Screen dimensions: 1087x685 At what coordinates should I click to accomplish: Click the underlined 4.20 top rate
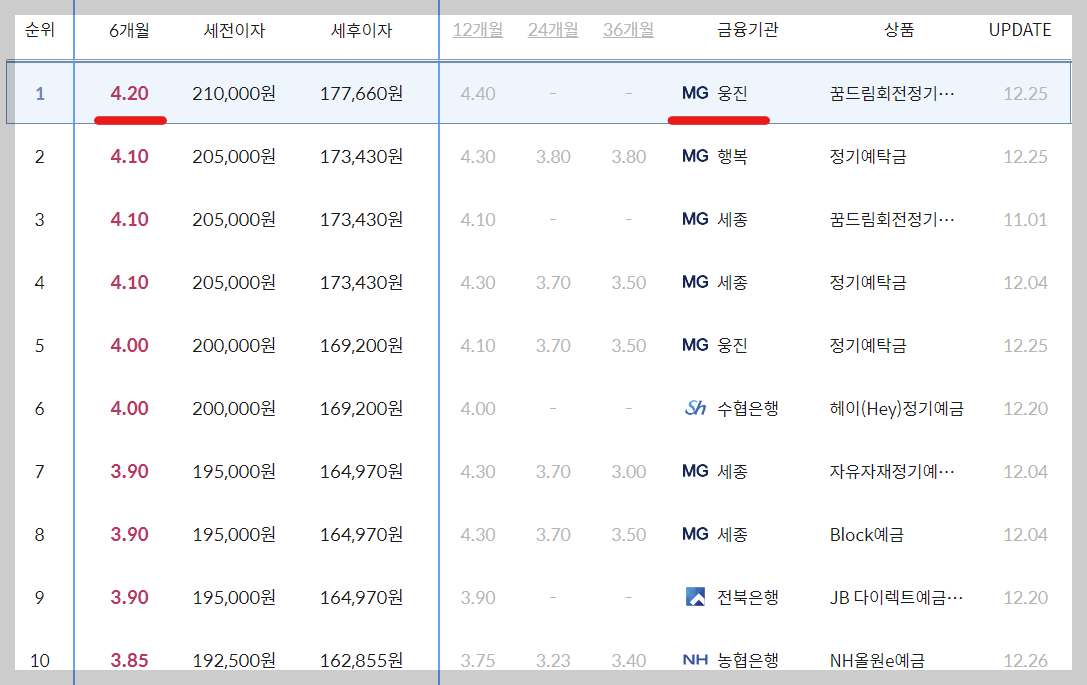click(x=129, y=93)
